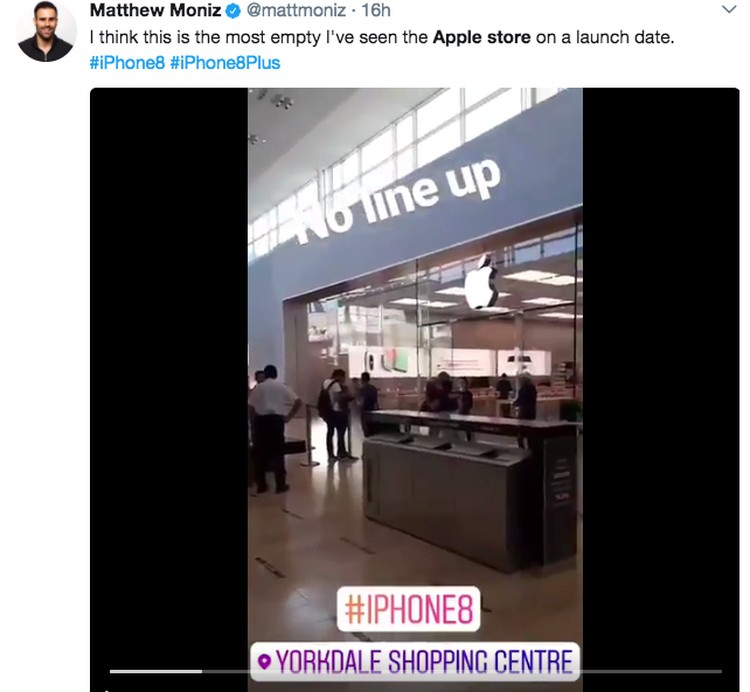Click the Matthew Moniz display name
This screenshot has height=692, width=750.
[x=155, y=10]
